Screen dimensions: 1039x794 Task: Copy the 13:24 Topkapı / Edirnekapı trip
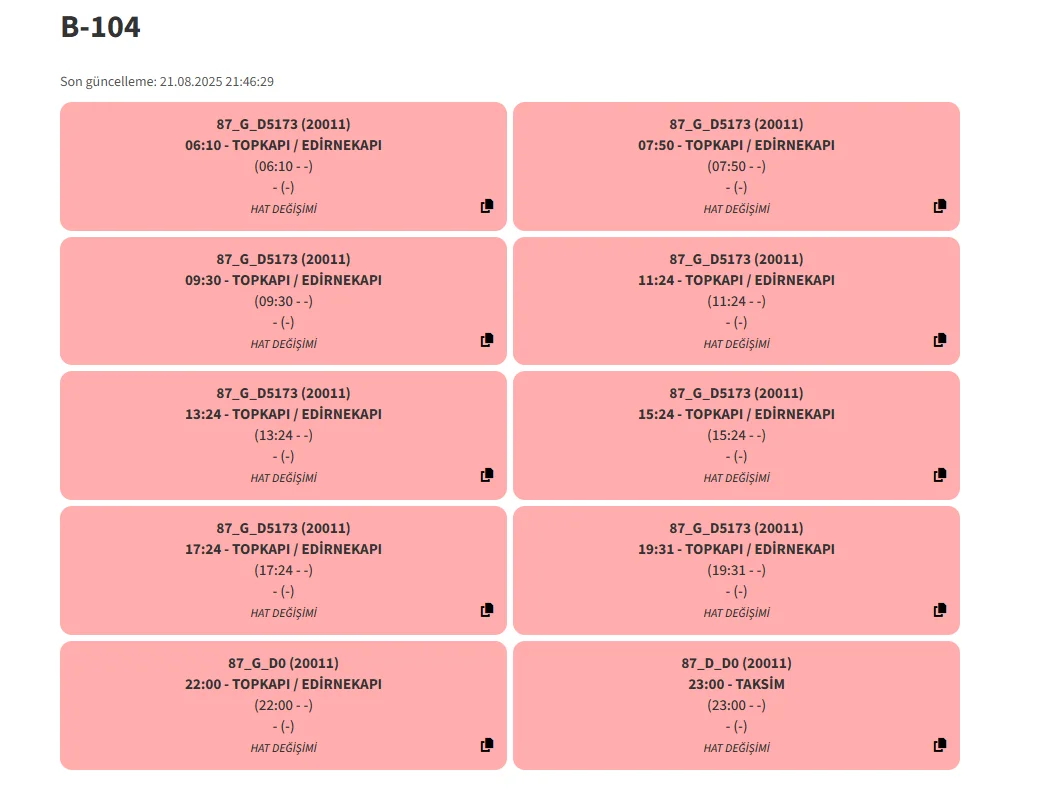pyautogui.click(x=487, y=475)
